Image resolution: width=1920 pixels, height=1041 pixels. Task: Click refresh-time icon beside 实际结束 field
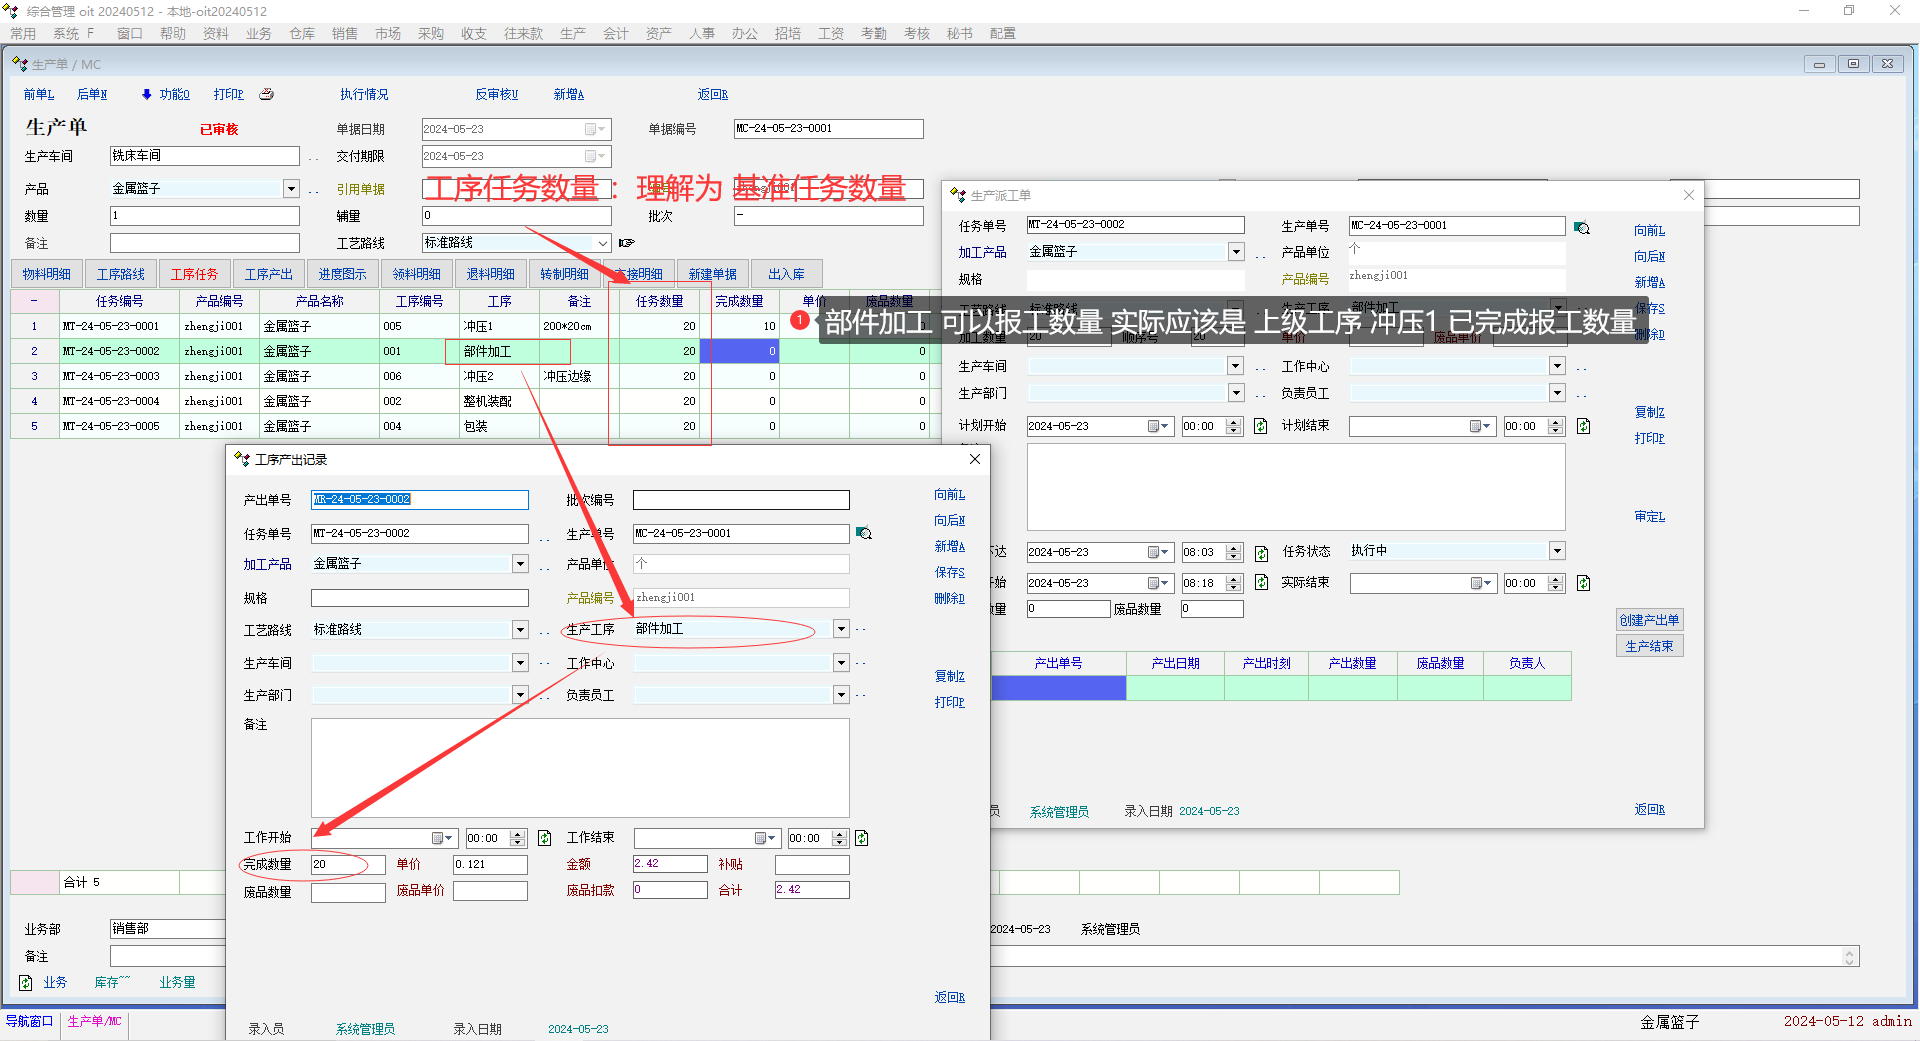(x=1583, y=583)
